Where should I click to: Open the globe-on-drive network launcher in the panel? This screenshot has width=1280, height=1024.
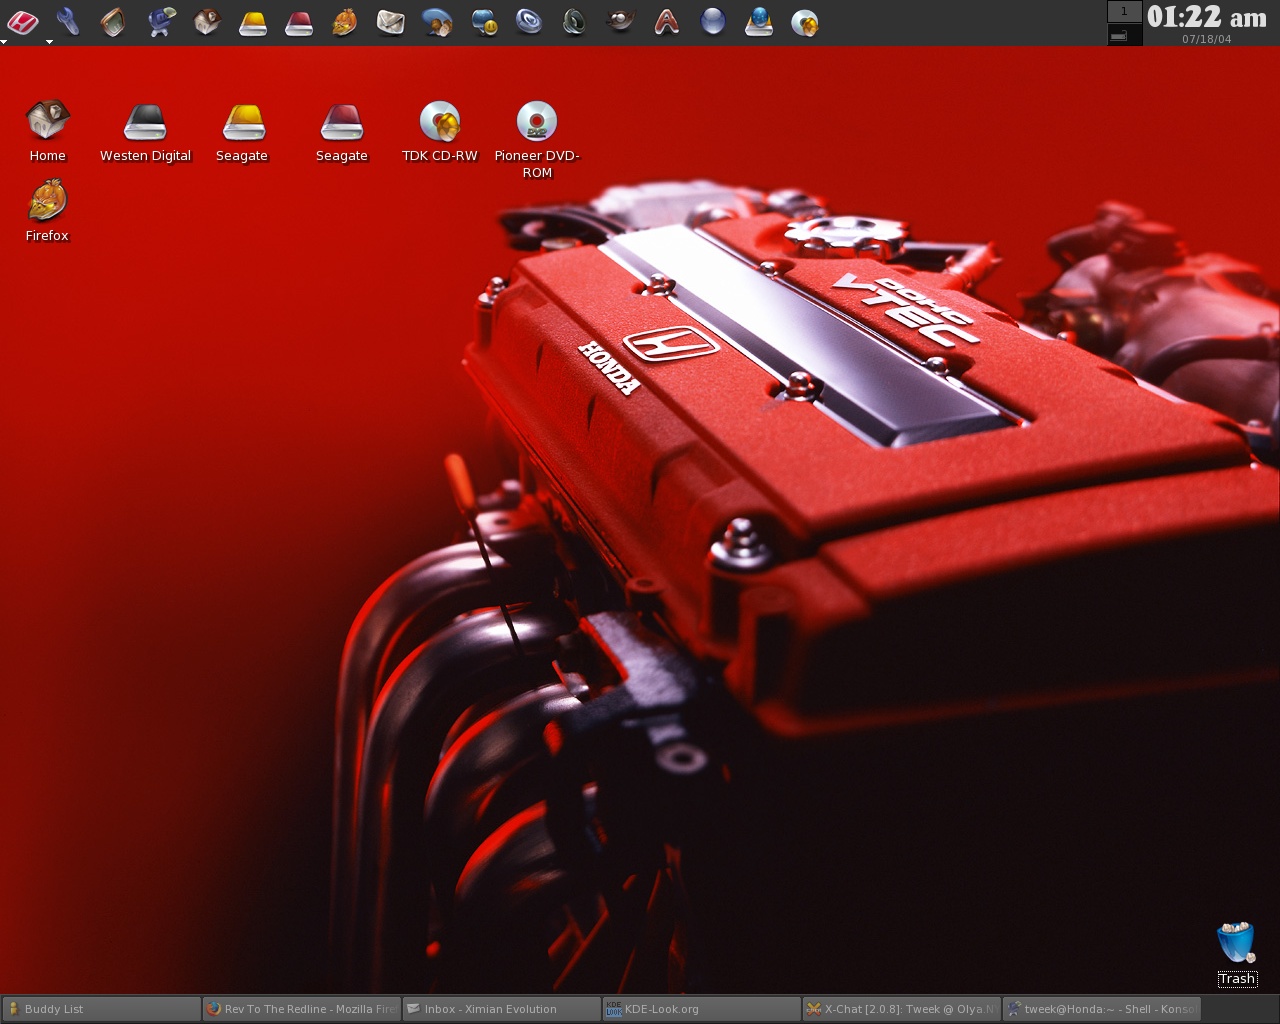[759, 21]
